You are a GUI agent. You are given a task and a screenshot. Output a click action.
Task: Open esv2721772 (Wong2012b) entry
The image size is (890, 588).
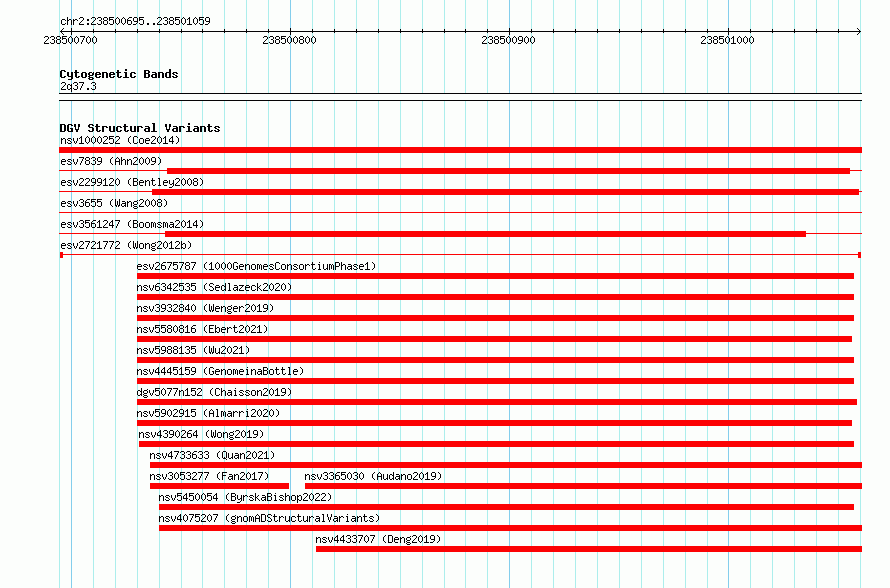pos(126,245)
